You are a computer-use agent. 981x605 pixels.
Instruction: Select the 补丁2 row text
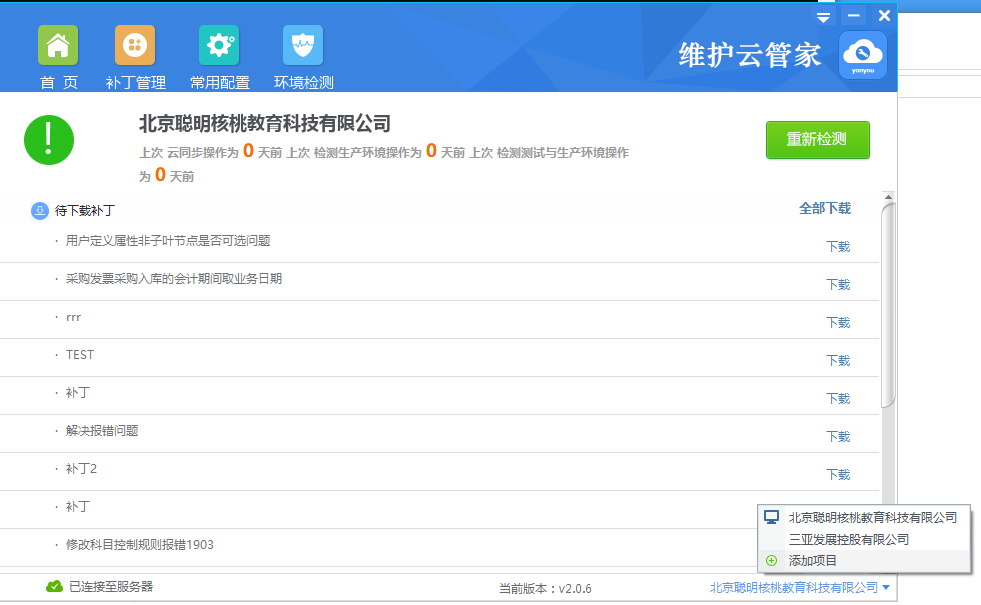[x=81, y=469]
